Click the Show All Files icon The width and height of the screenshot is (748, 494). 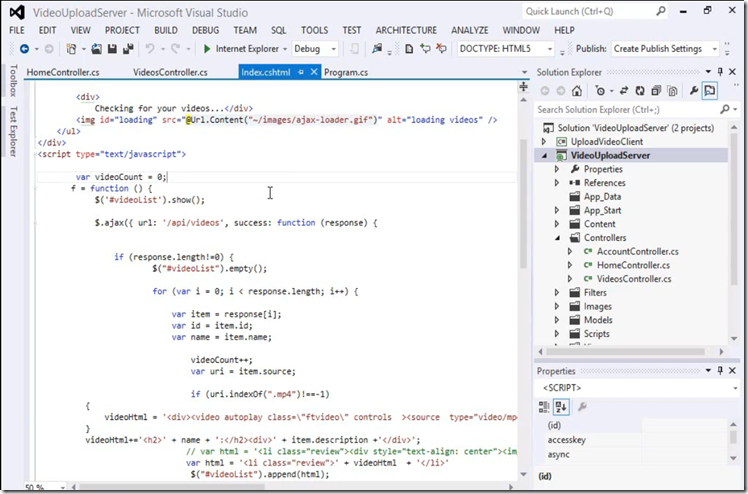[672, 91]
